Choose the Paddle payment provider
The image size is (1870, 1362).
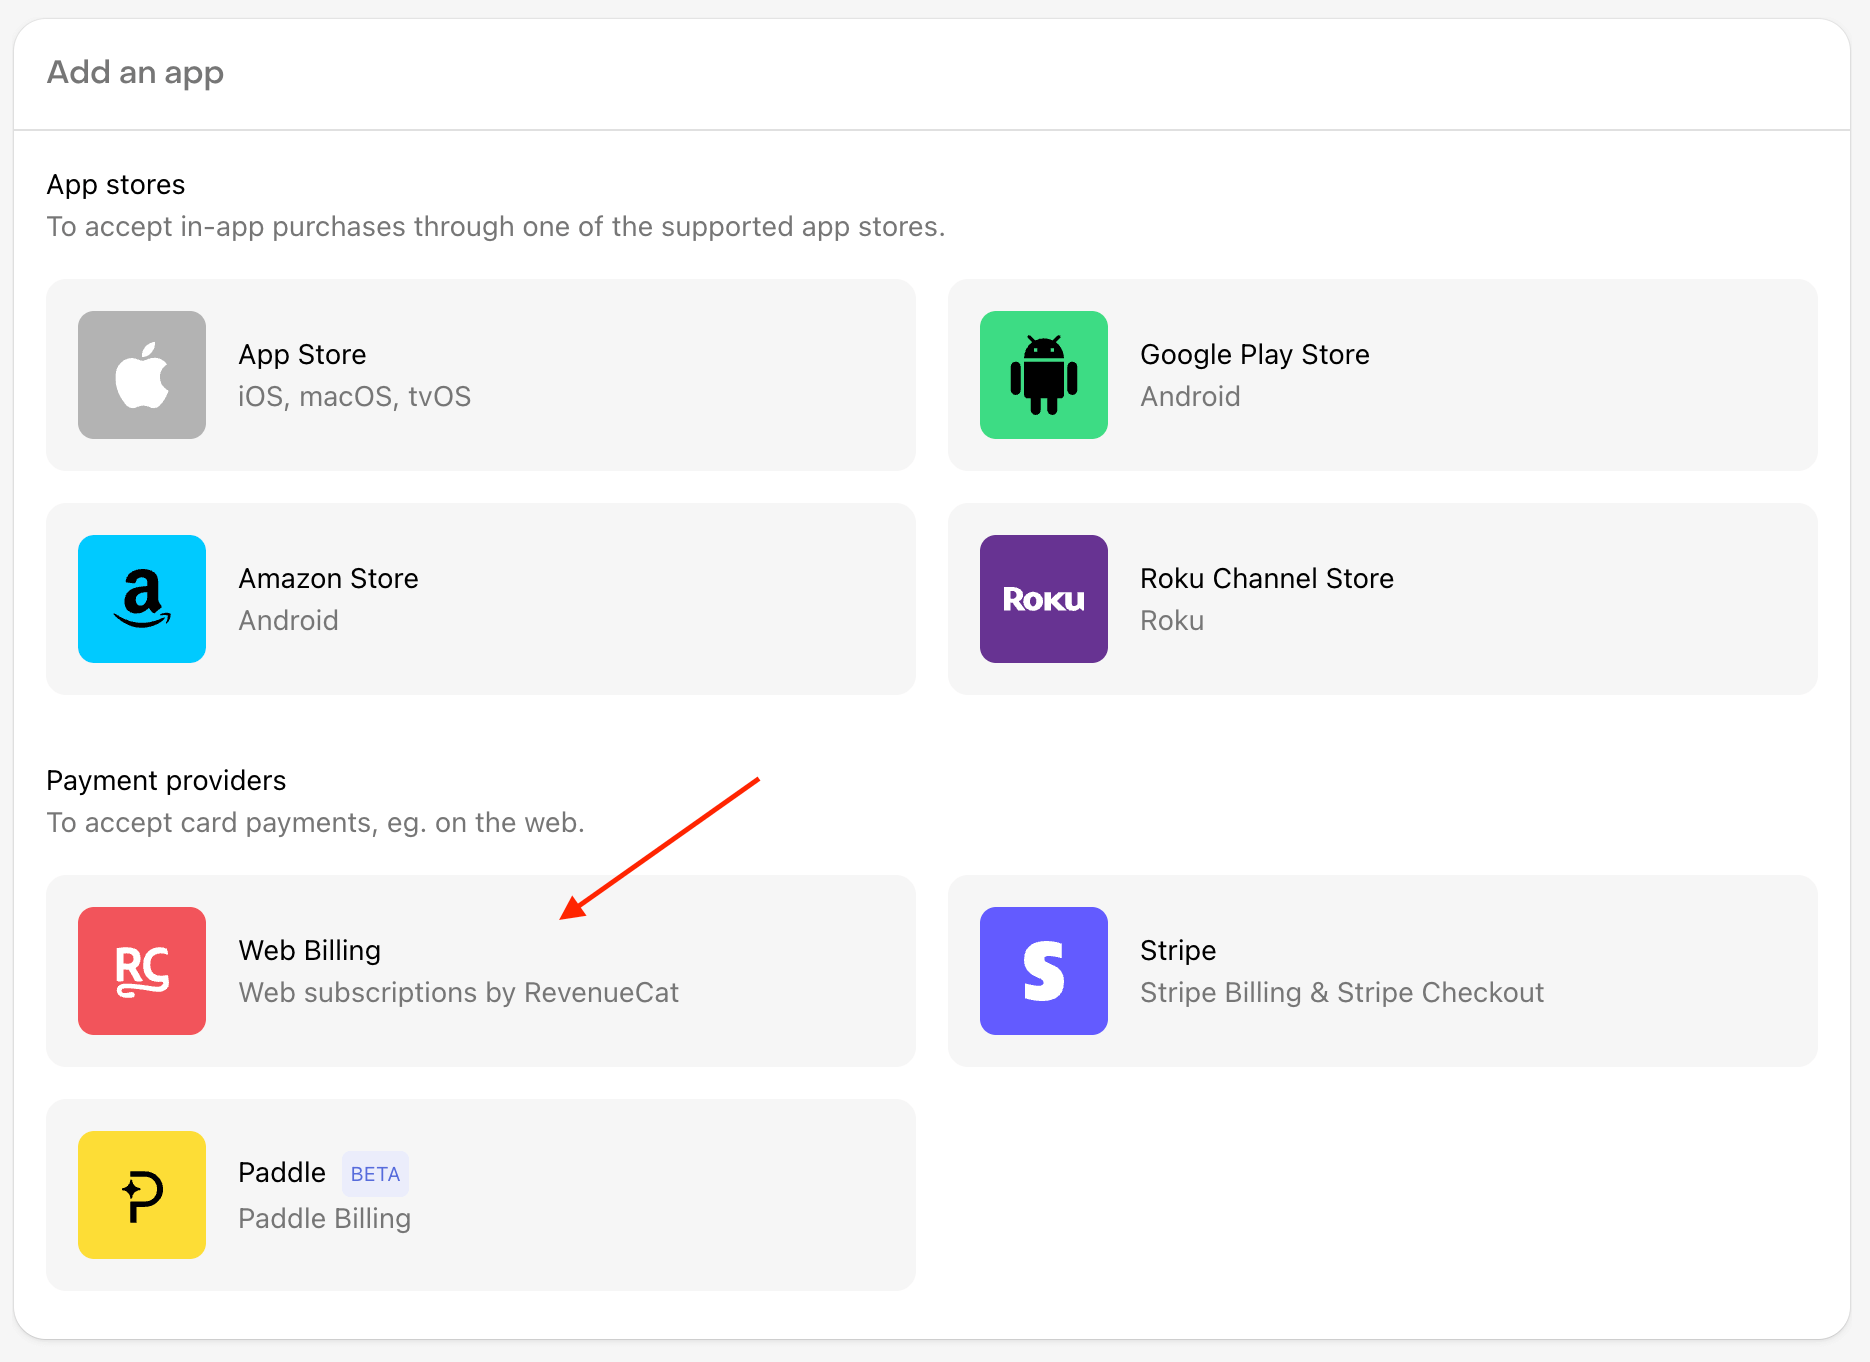(x=481, y=1195)
